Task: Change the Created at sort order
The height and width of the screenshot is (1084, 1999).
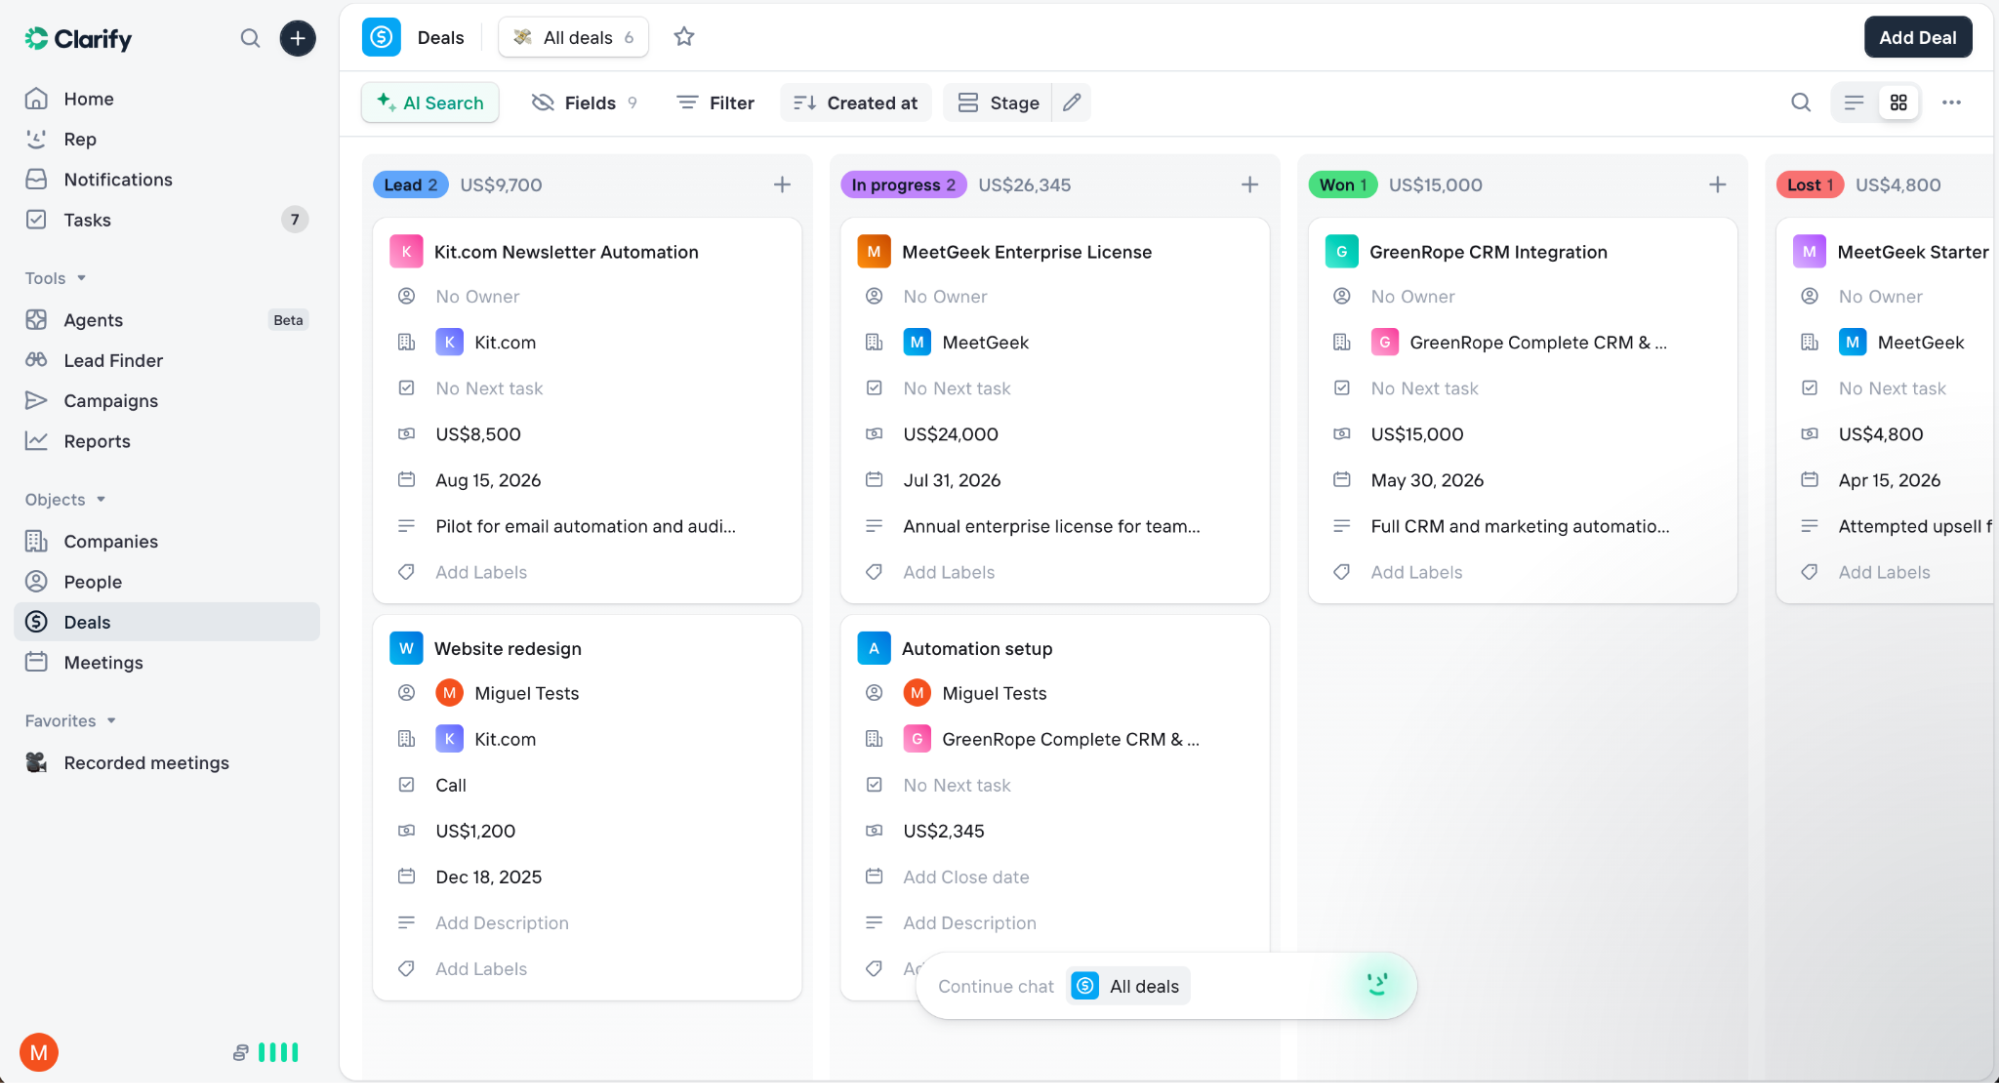Action: [856, 103]
